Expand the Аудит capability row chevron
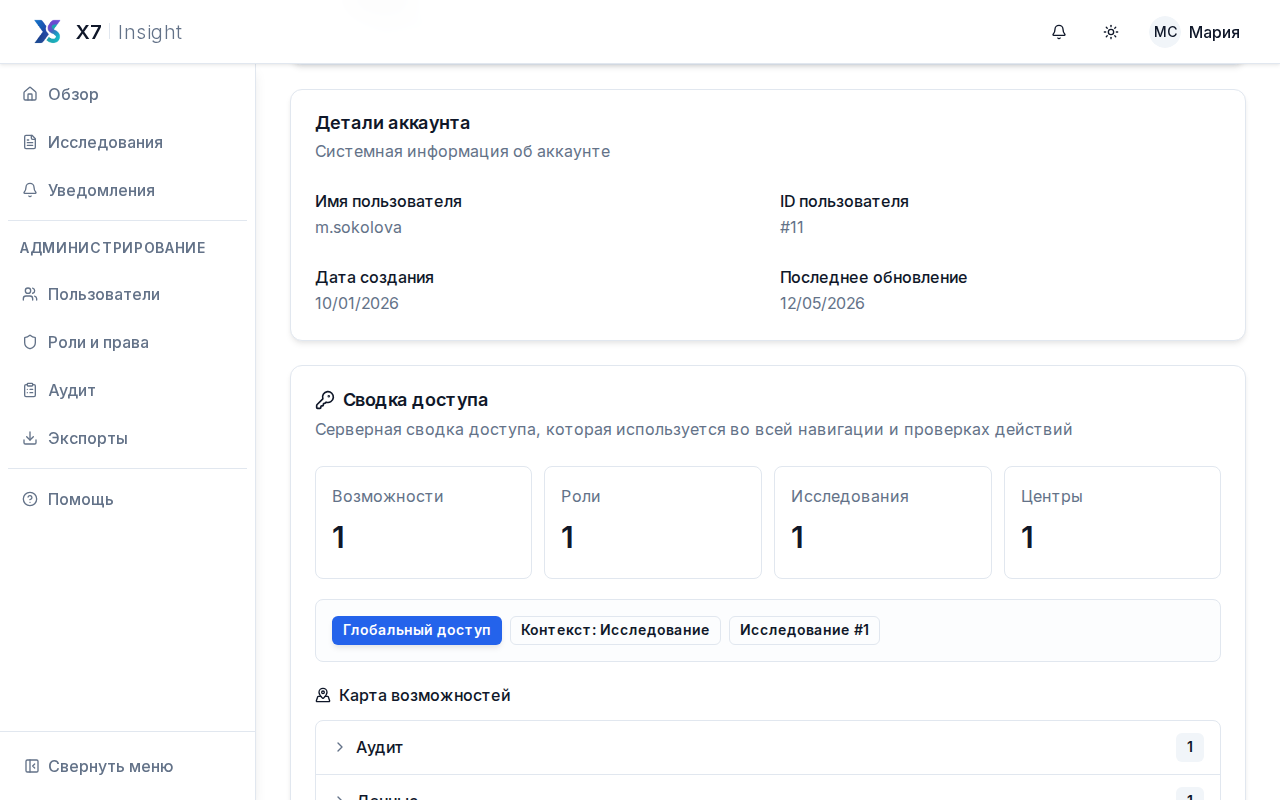This screenshot has height=800, width=1280. point(340,747)
